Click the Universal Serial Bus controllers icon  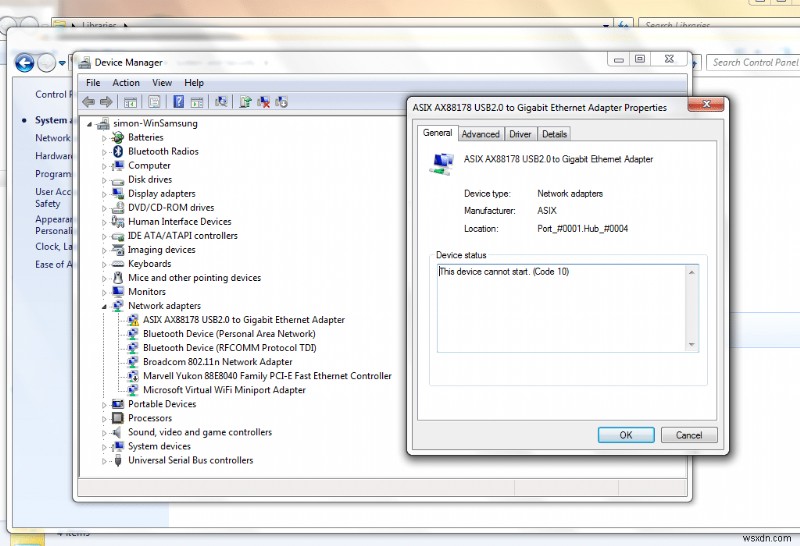(118, 460)
